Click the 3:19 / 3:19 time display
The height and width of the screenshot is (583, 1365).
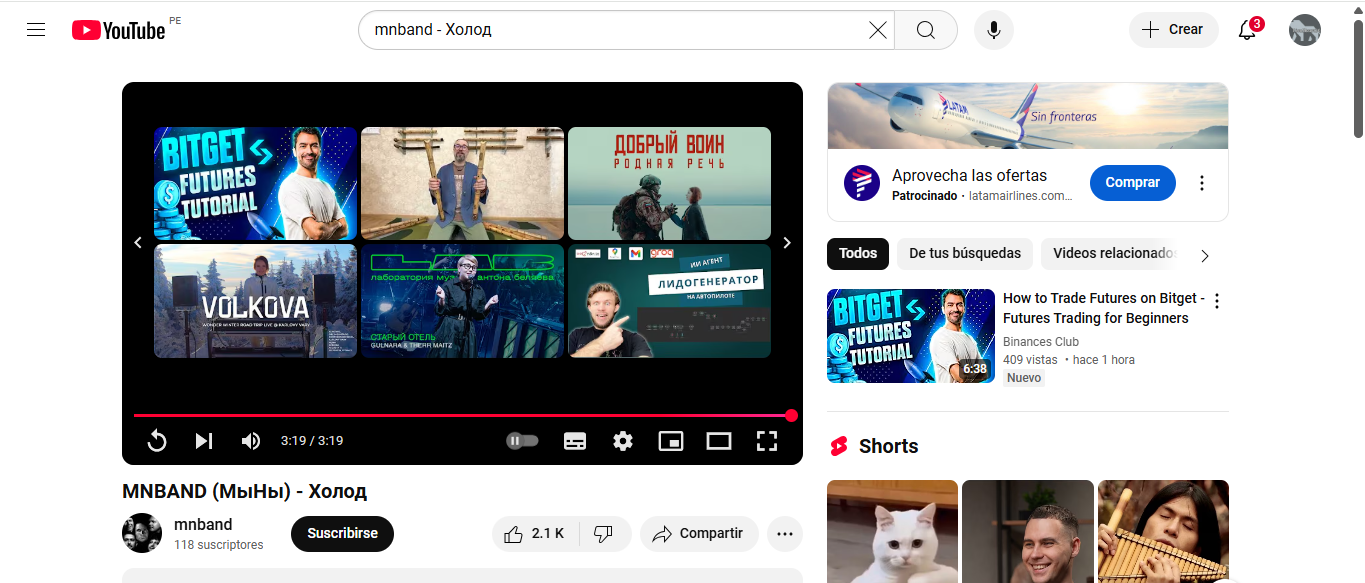coord(312,441)
